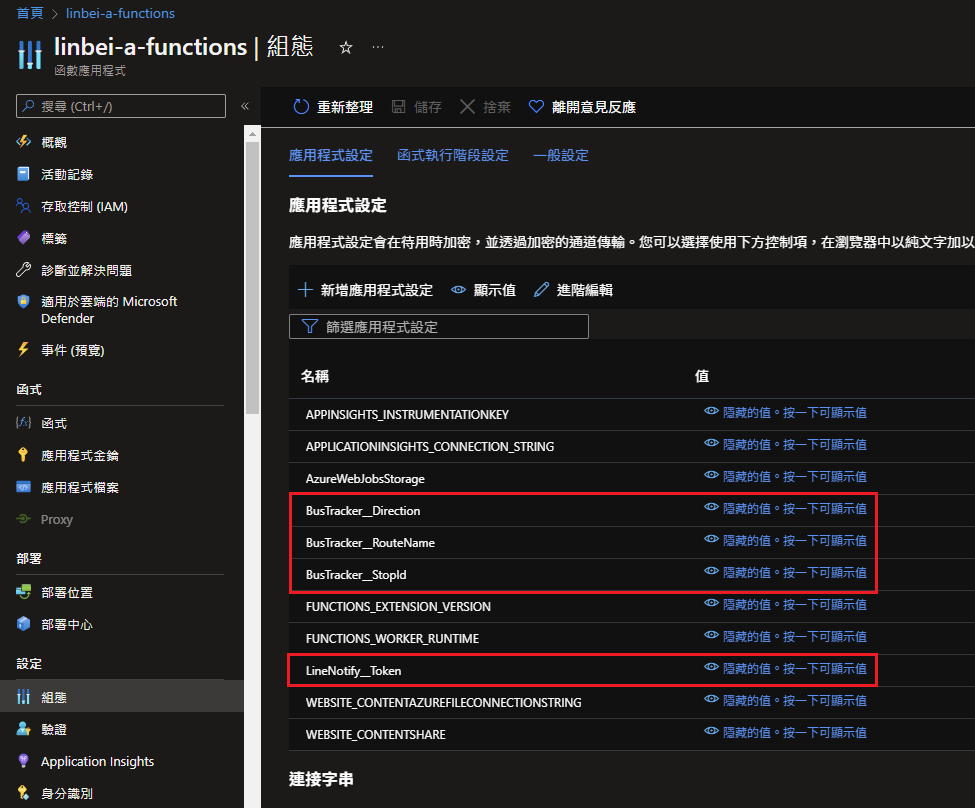This screenshot has height=808, width=975.
Task: Switch to the 函式執行階段設定 tab
Action: tap(453, 155)
